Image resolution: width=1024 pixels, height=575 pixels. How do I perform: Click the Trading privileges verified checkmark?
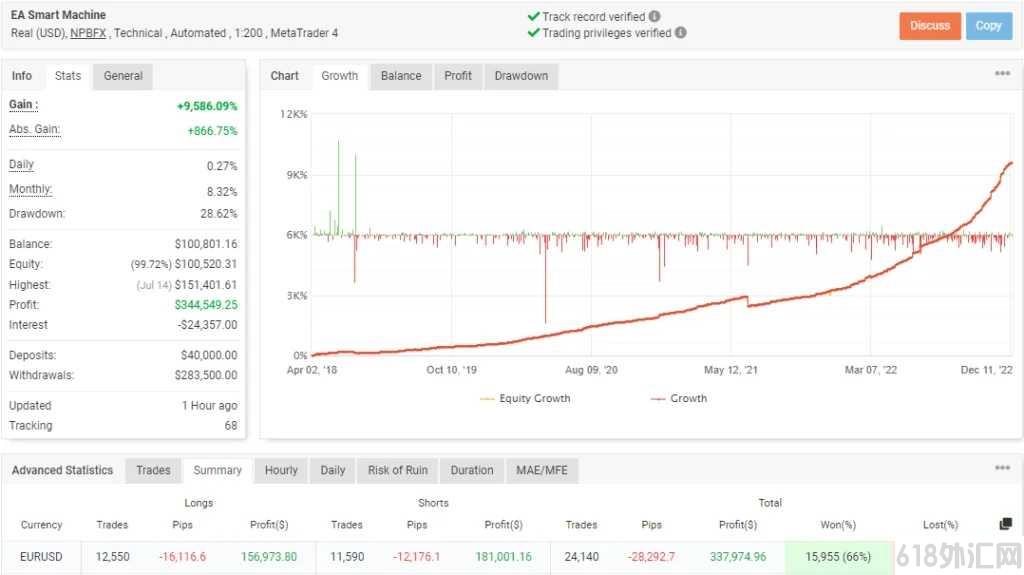coord(534,33)
